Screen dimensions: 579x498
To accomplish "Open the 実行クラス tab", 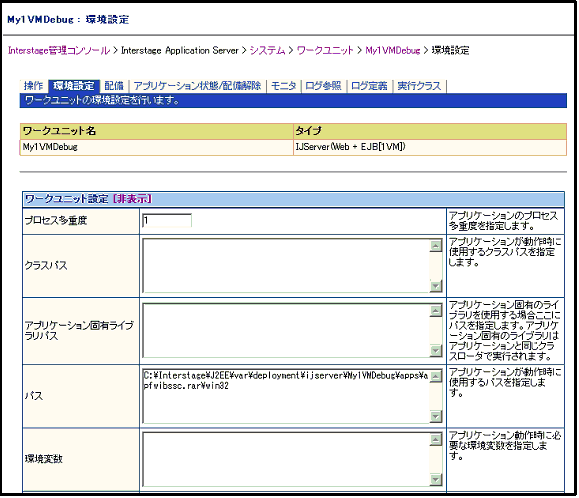I will click(419, 86).
